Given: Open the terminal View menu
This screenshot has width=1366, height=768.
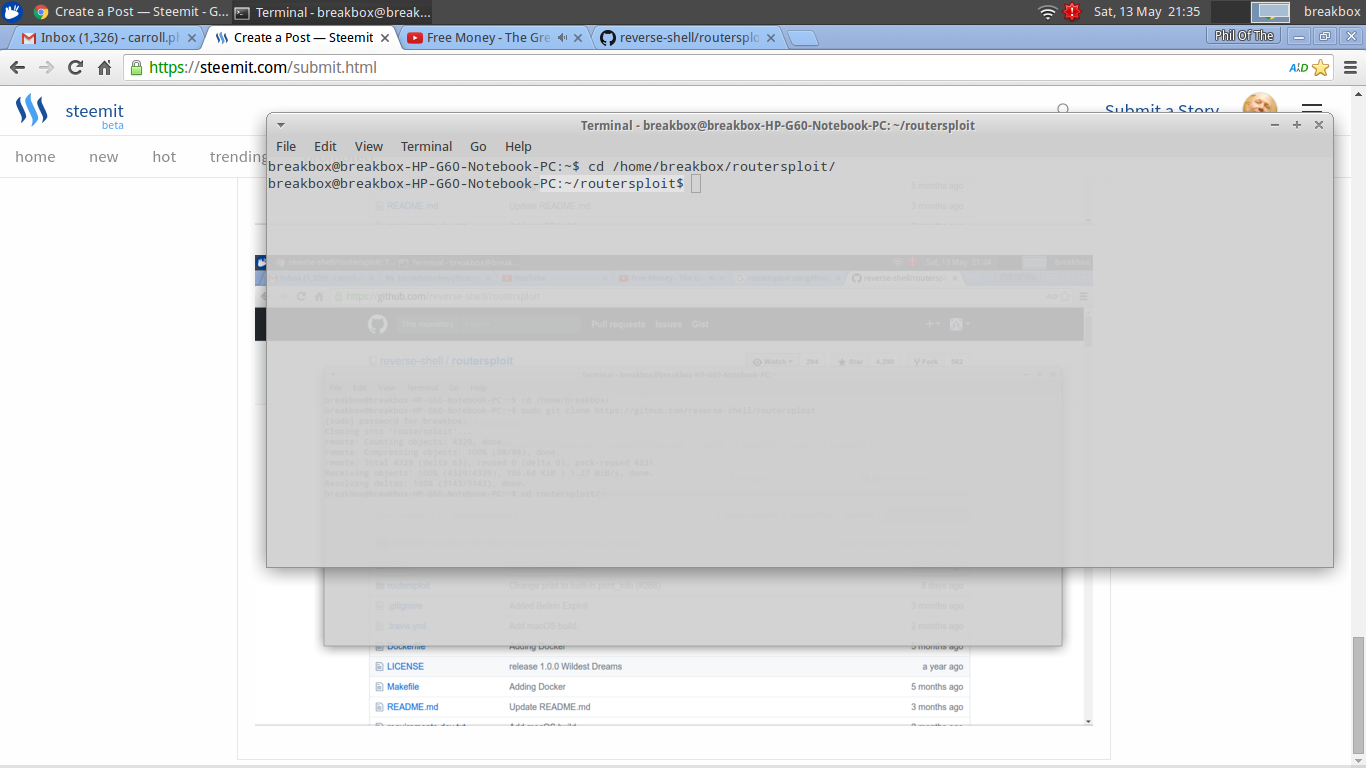Looking at the screenshot, I should 369,146.
